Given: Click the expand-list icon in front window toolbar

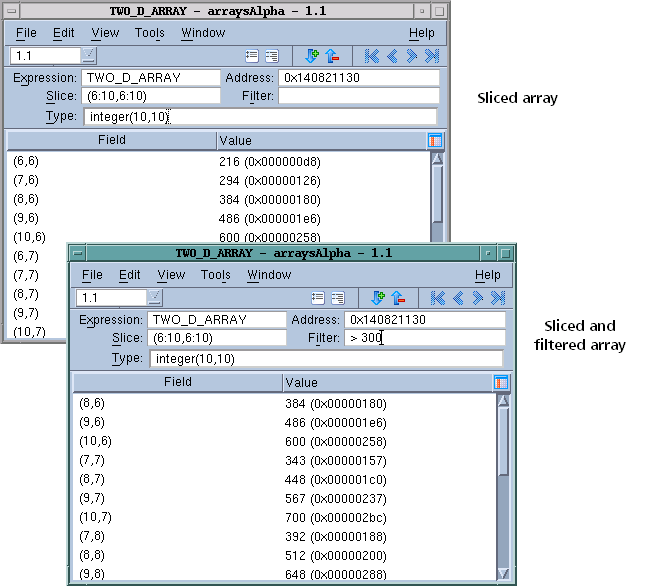Looking at the screenshot, I should [x=318, y=298].
